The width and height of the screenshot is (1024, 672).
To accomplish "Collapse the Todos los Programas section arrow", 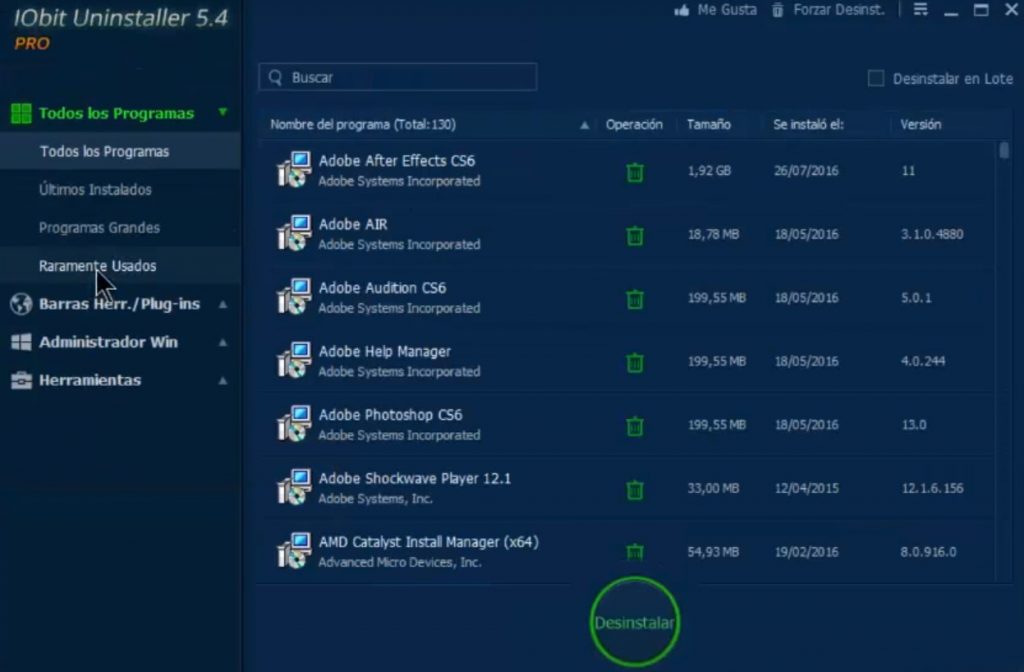I will 223,112.
